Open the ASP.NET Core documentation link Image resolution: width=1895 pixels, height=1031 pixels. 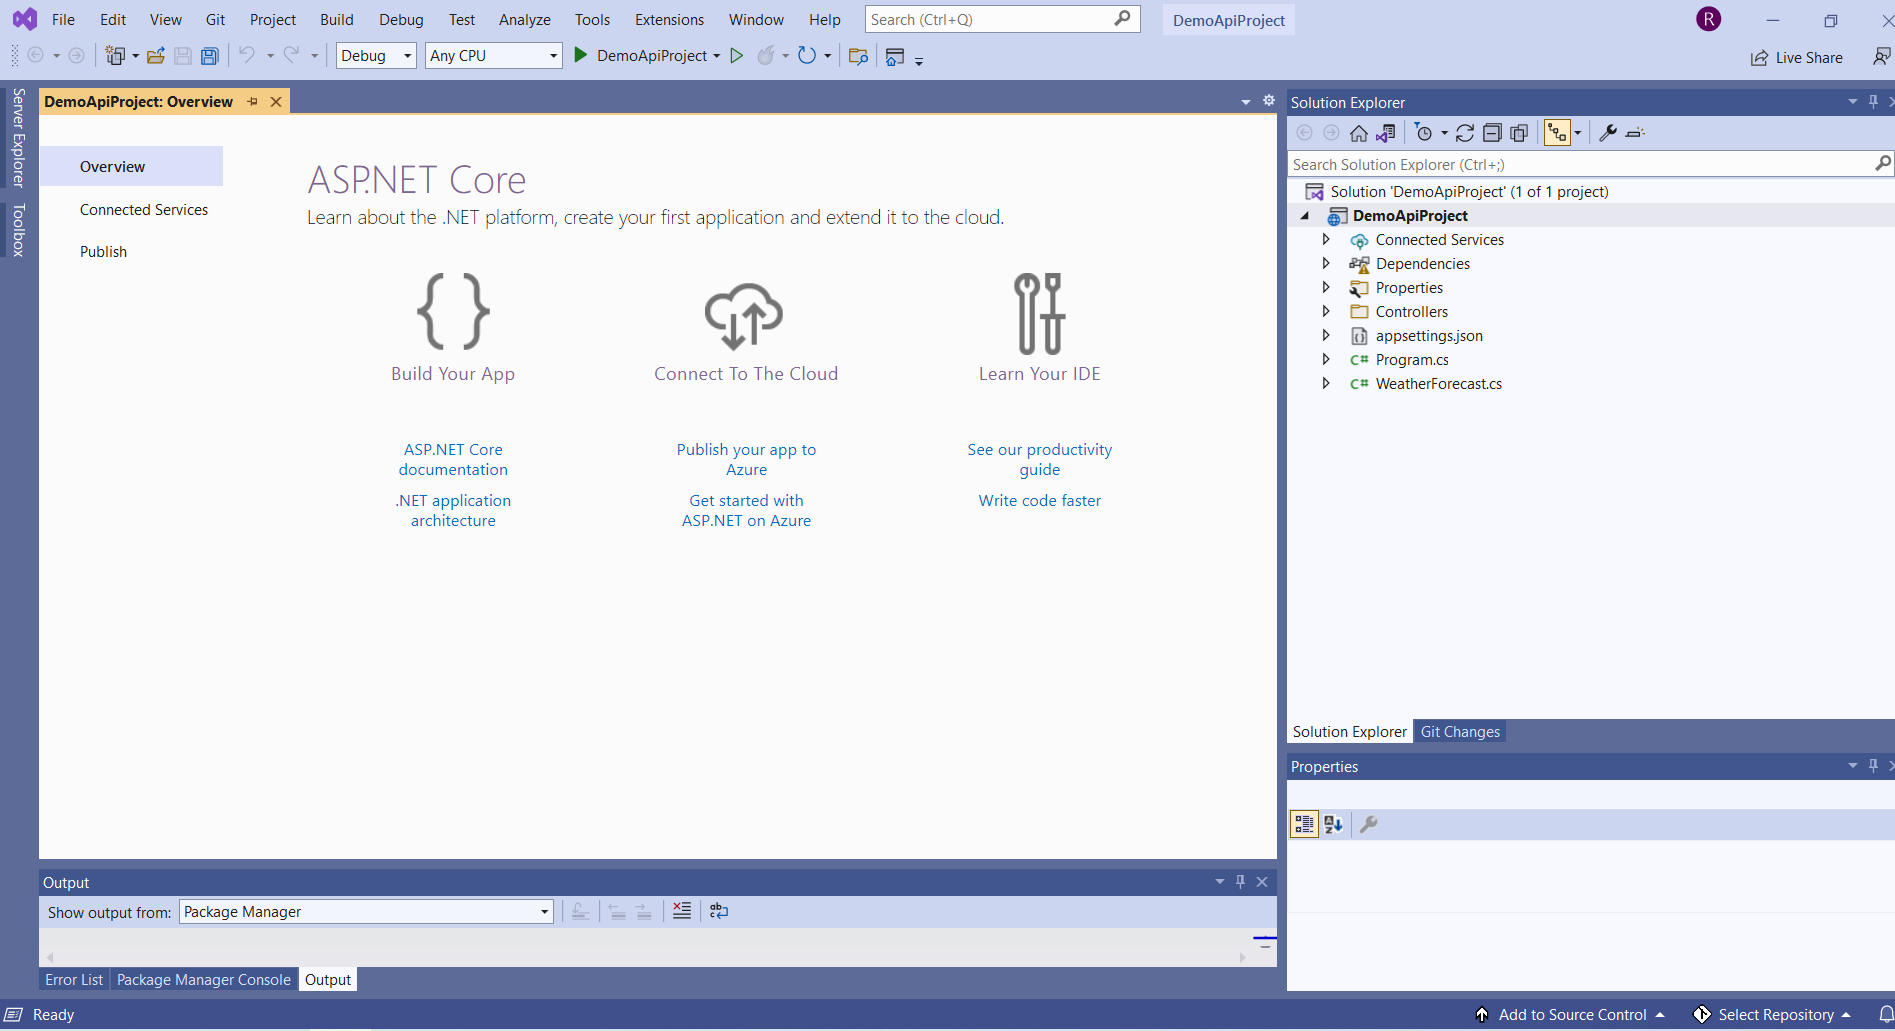453,460
